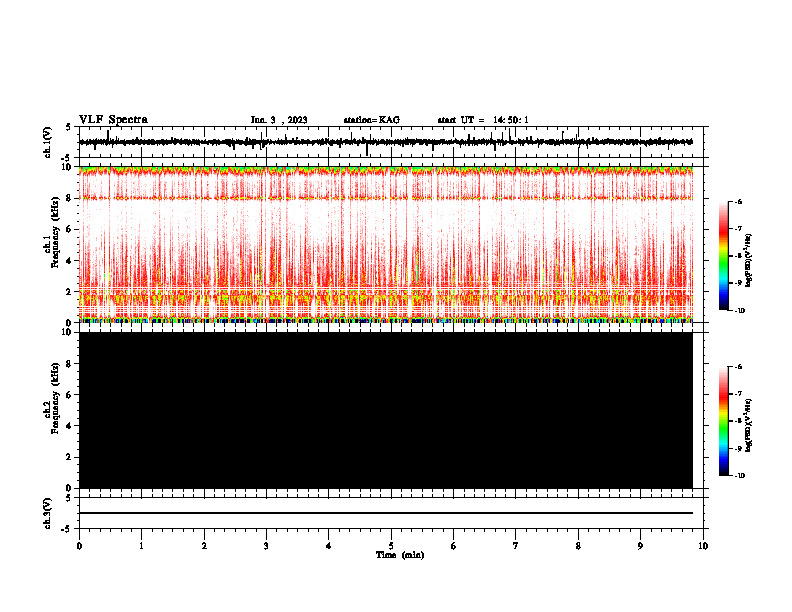Select the date text "Jan. 3, 2023"

coord(279,120)
